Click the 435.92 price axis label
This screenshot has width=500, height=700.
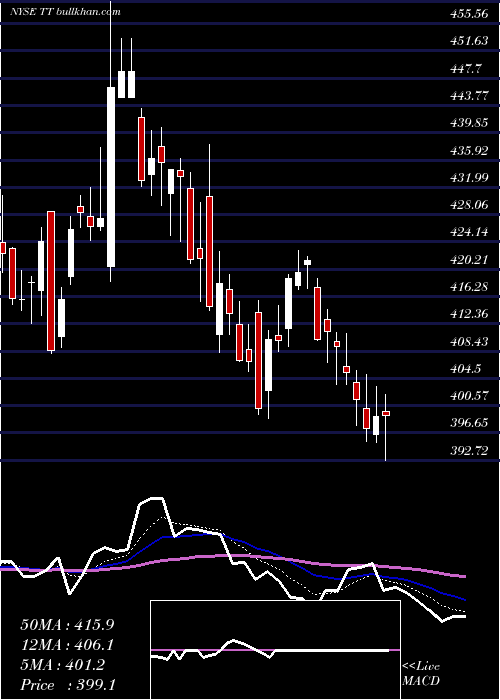click(469, 150)
